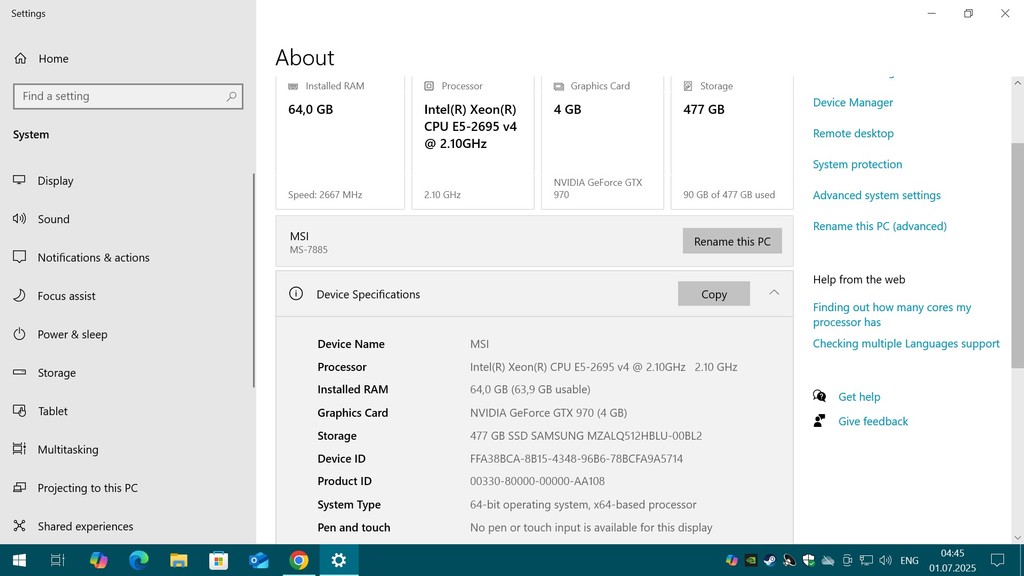The image size is (1024, 576).
Task: Click the memory chip icon beside Installed RAM
Action: pyautogui.click(x=293, y=86)
